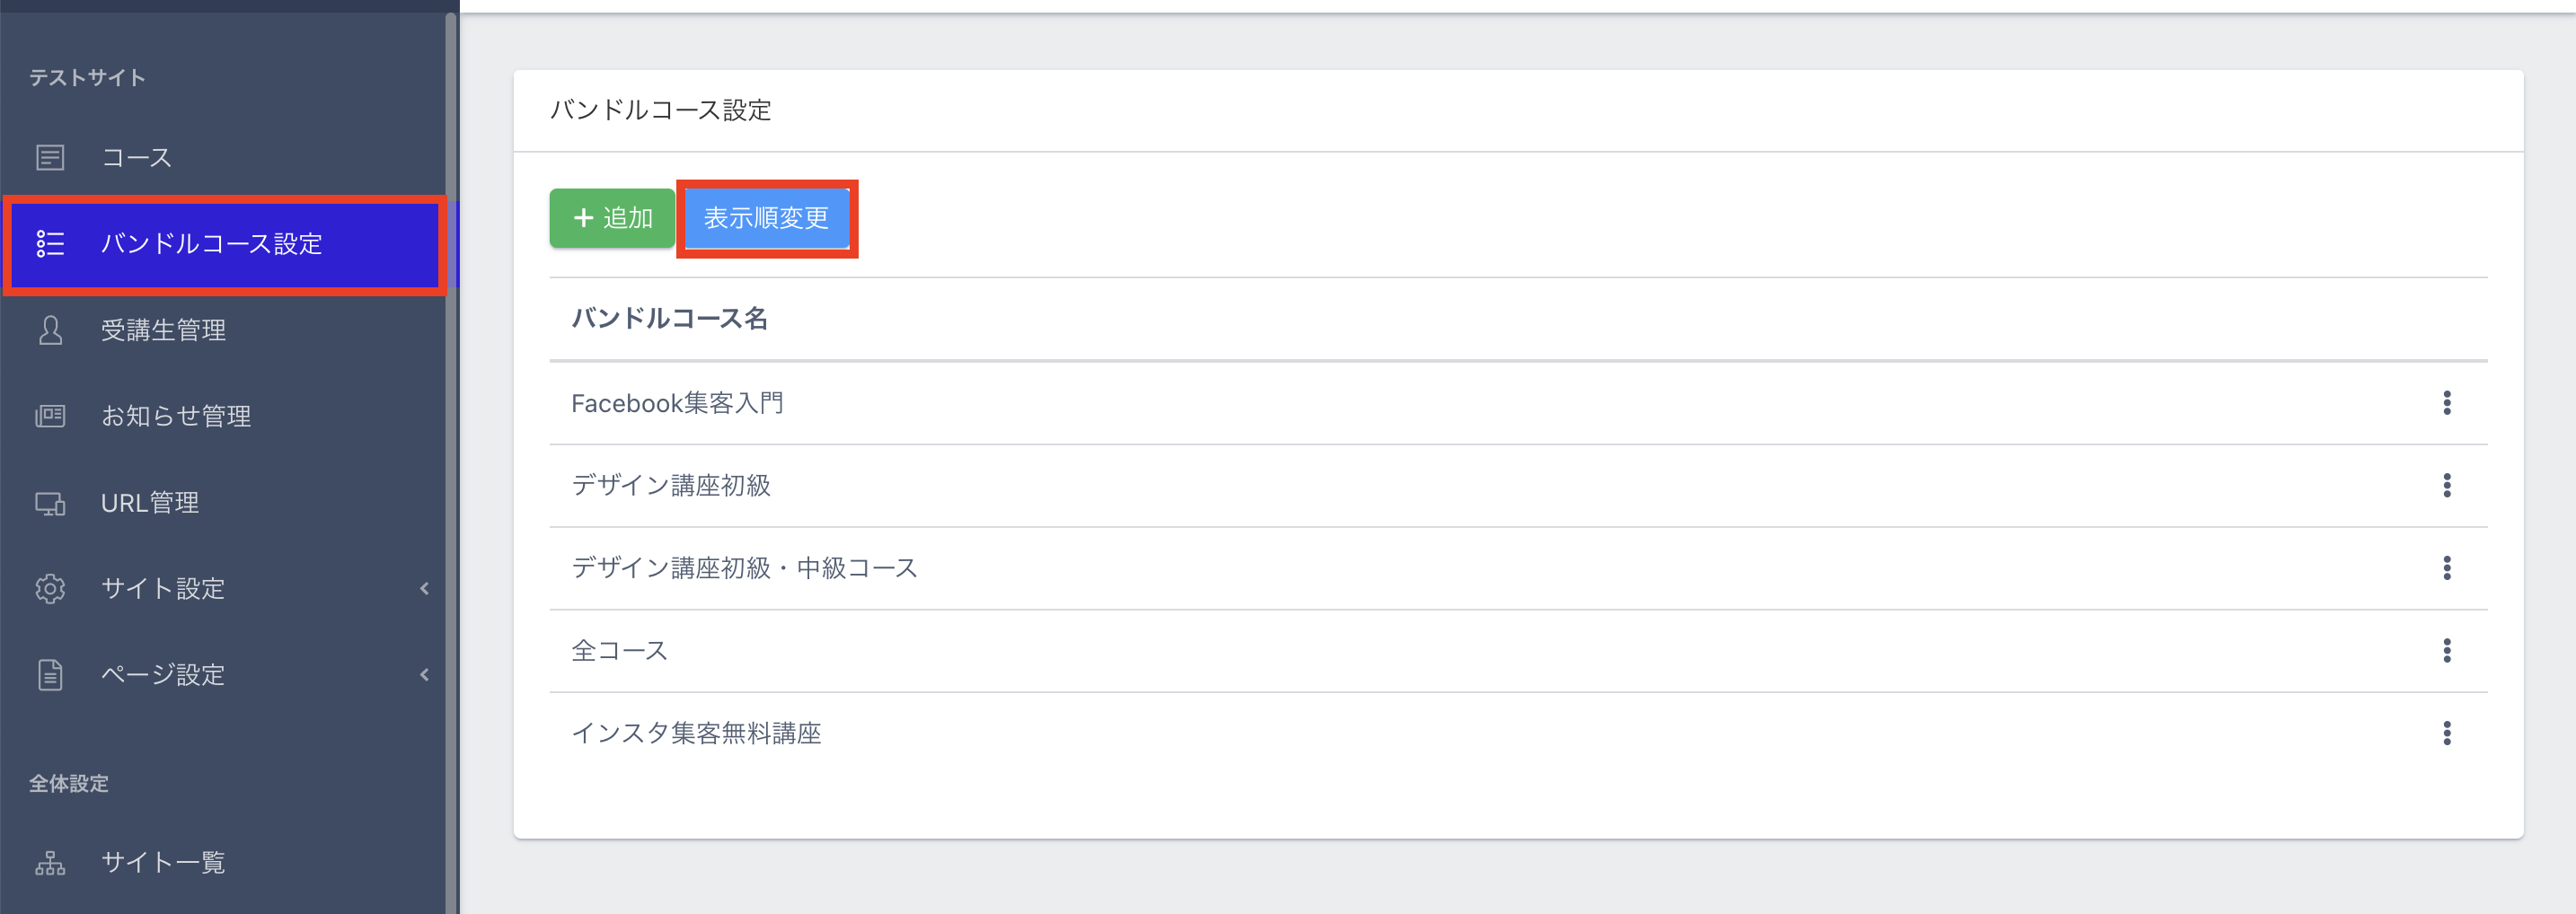Click the news management newspaper icon
2576x914 pixels.
tap(50, 416)
